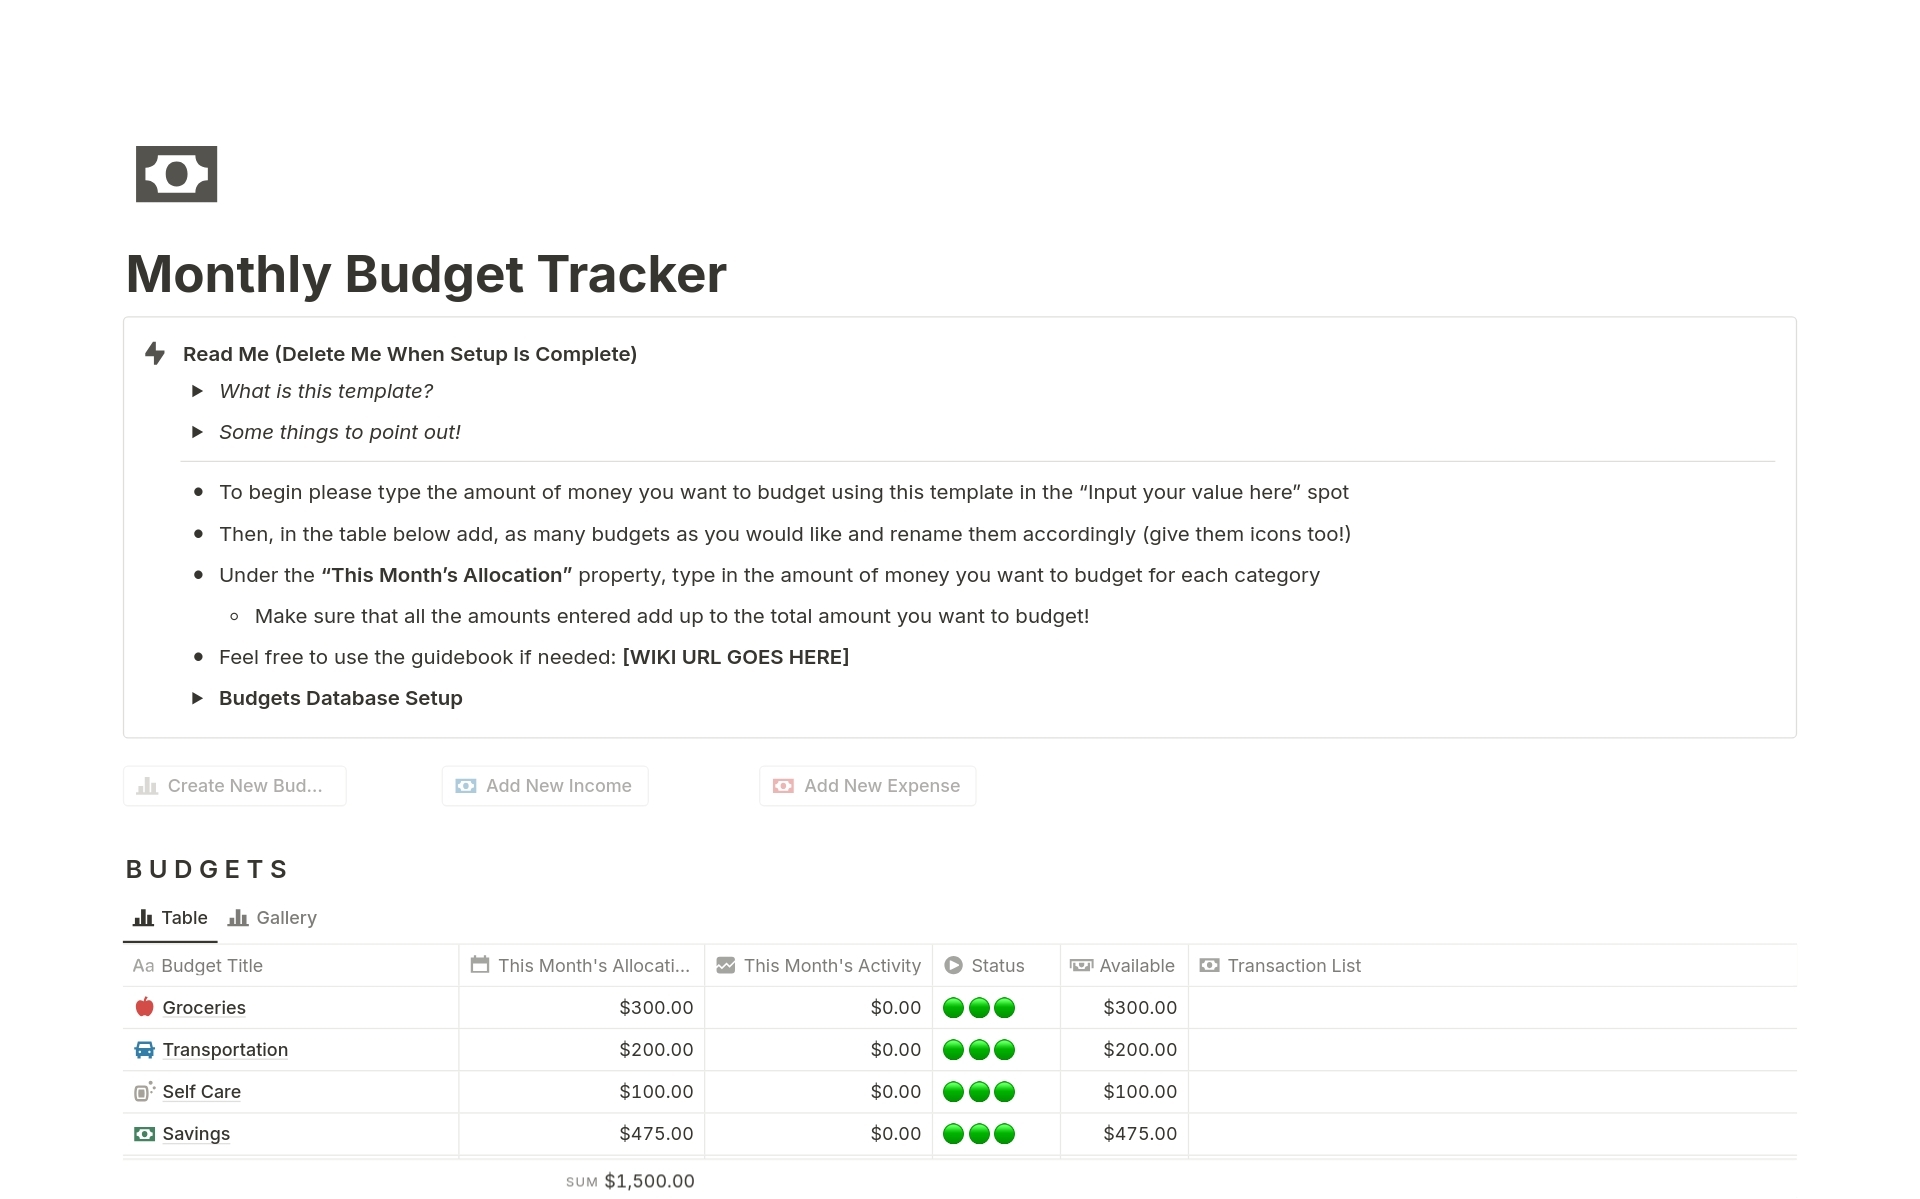Screen dimensions: 1920x1199
Task: Click the lightning bolt callout icon
Action: pyautogui.click(x=155, y=353)
